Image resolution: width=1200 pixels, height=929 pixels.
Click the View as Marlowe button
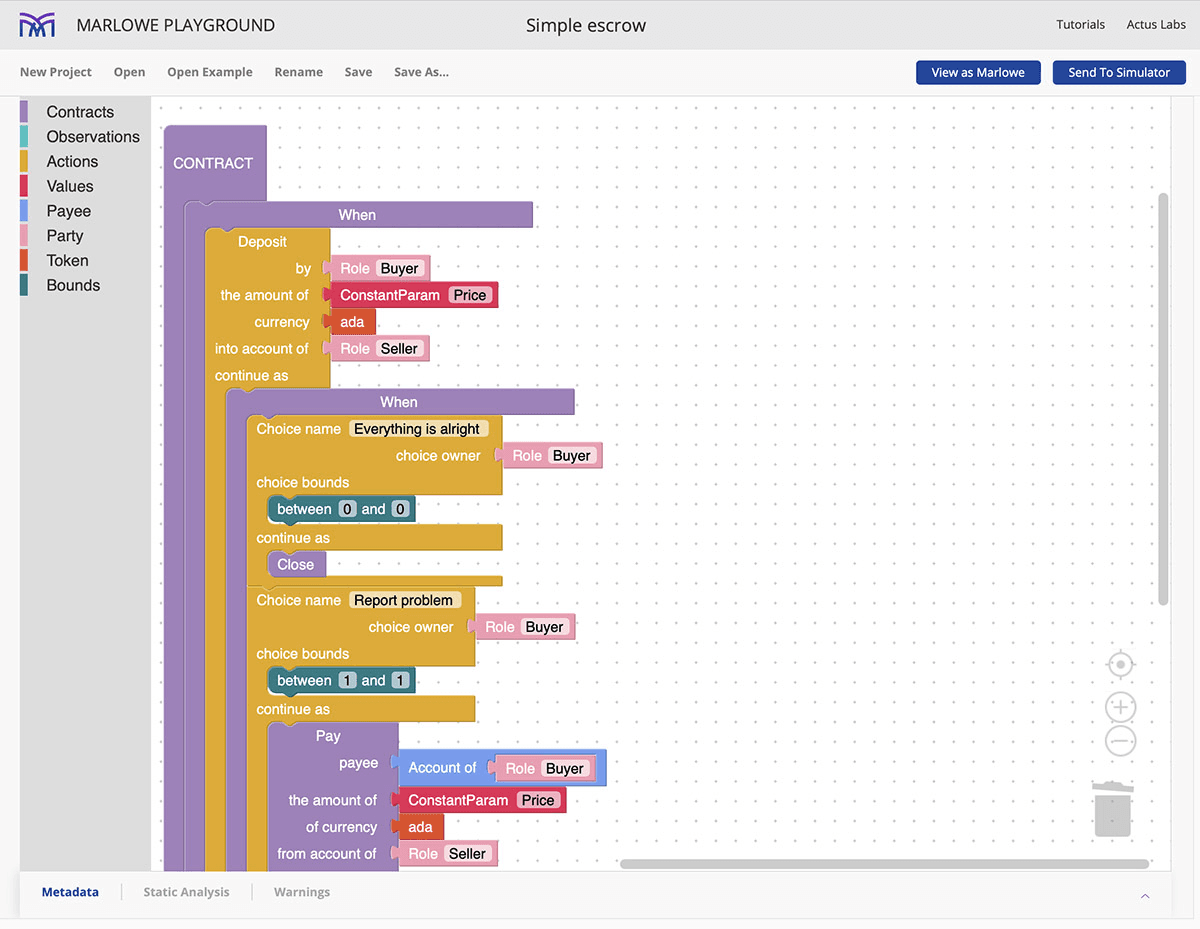tap(977, 72)
